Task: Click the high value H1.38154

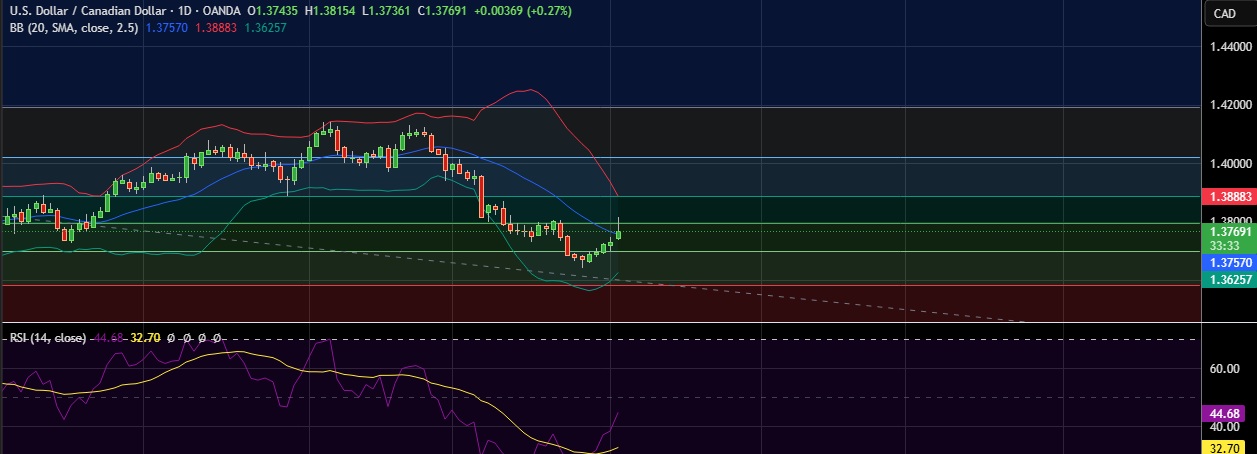Action: point(332,10)
